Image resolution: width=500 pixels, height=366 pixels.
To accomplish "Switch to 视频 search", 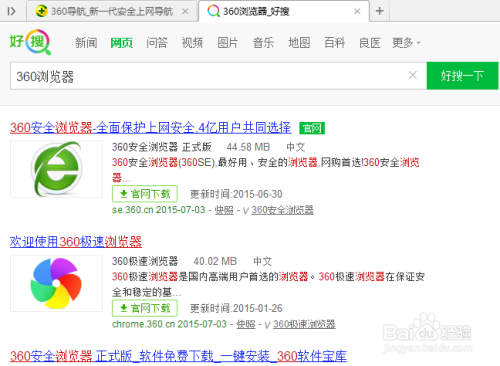I will (x=192, y=43).
